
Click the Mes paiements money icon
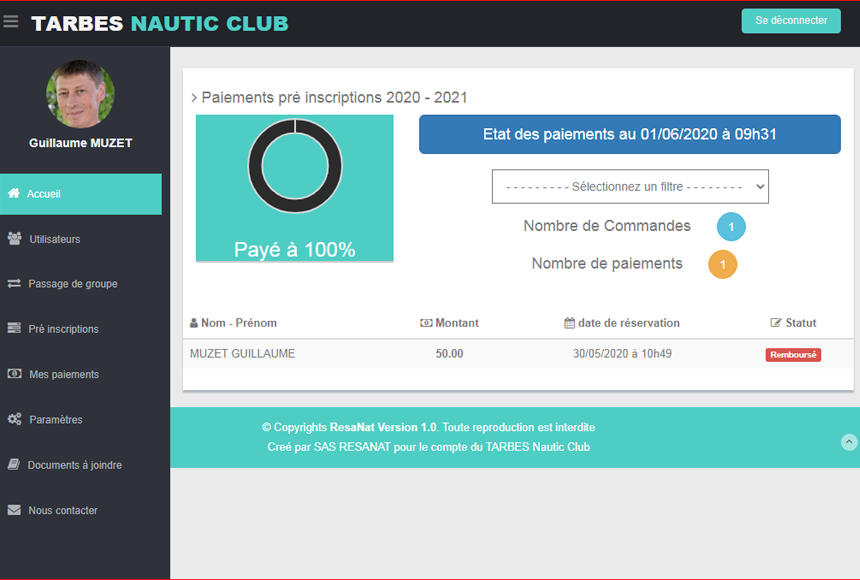tap(14, 374)
